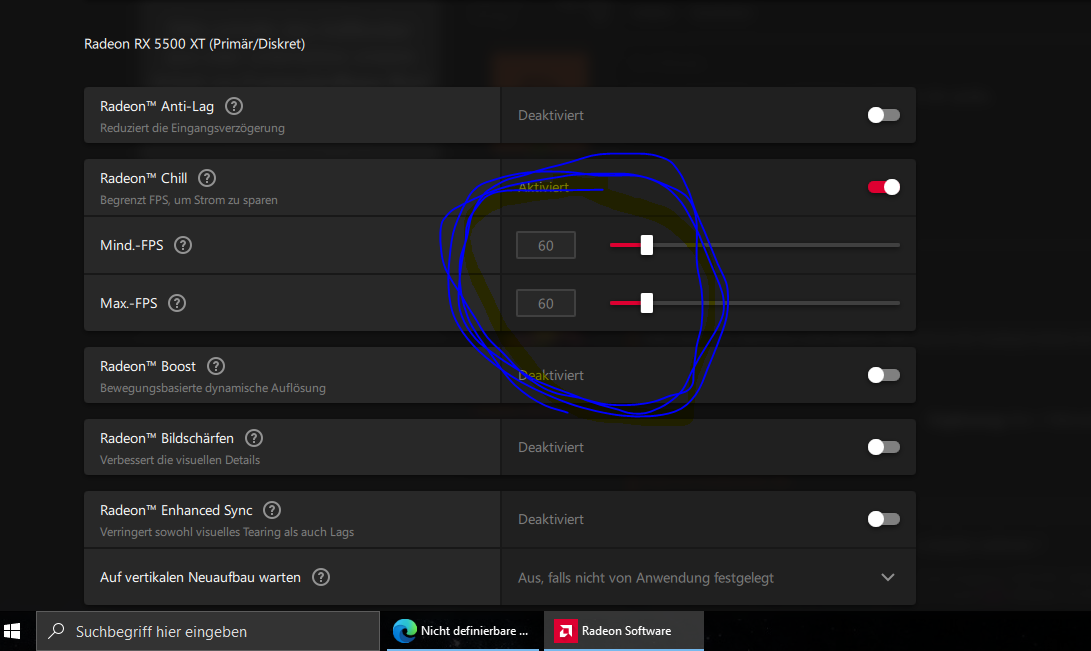The height and width of the screenshot is (651, 1091).
Task: Click 'Verringert sowohl visuelles Tearing' description
Action: click(227, 532)
